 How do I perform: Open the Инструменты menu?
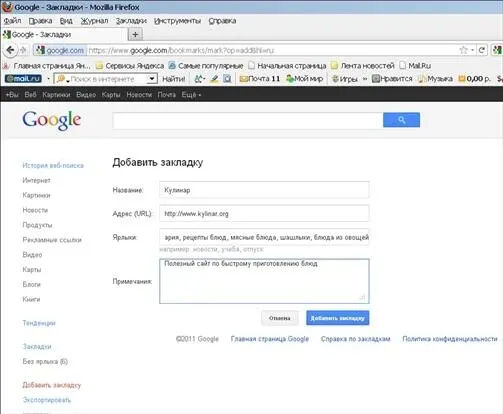177,21
